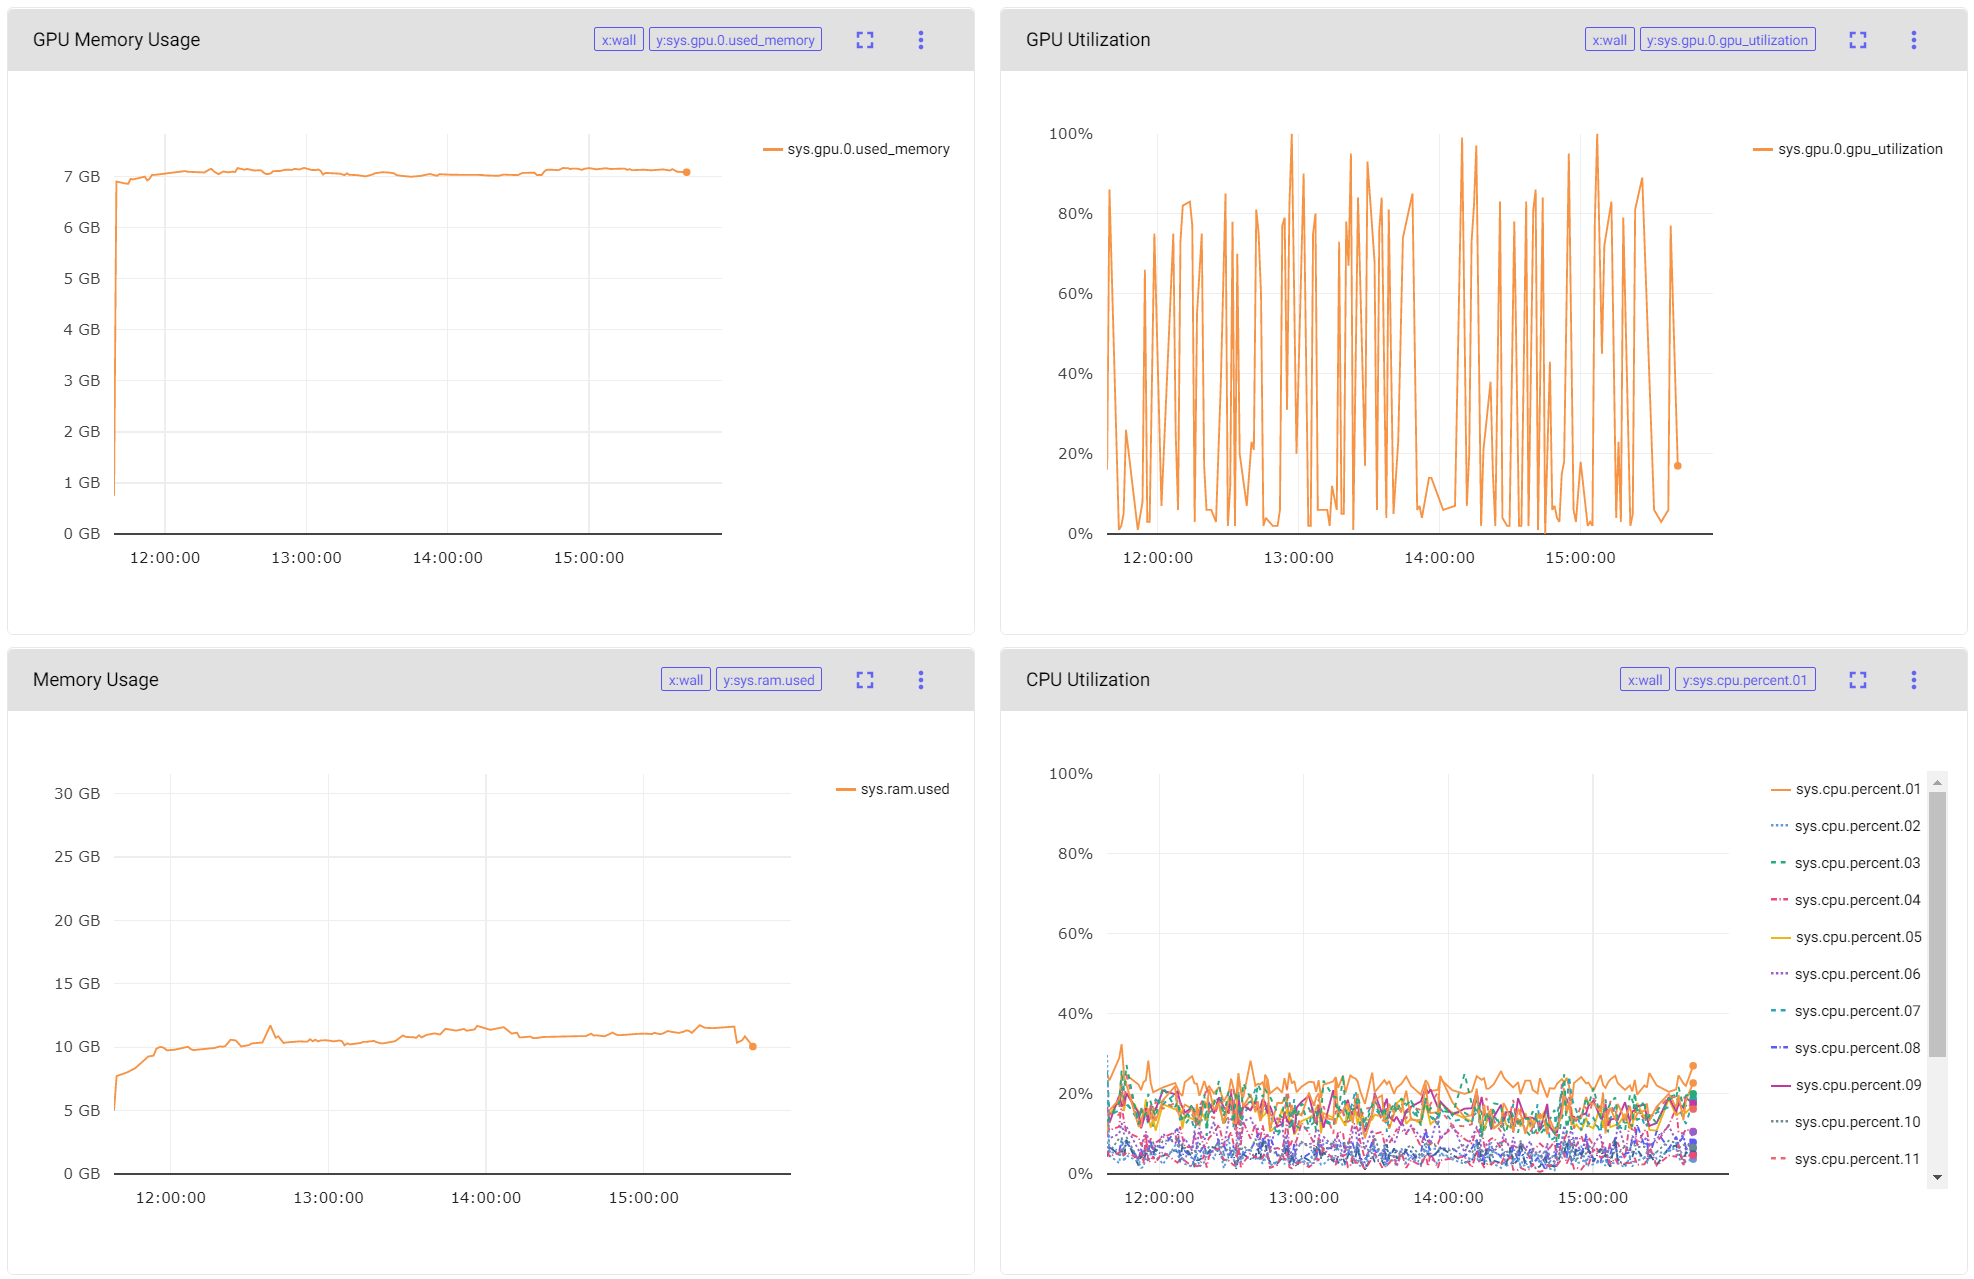Expand GPU Utilization chart to fullscreen

tap(1858, 40)
